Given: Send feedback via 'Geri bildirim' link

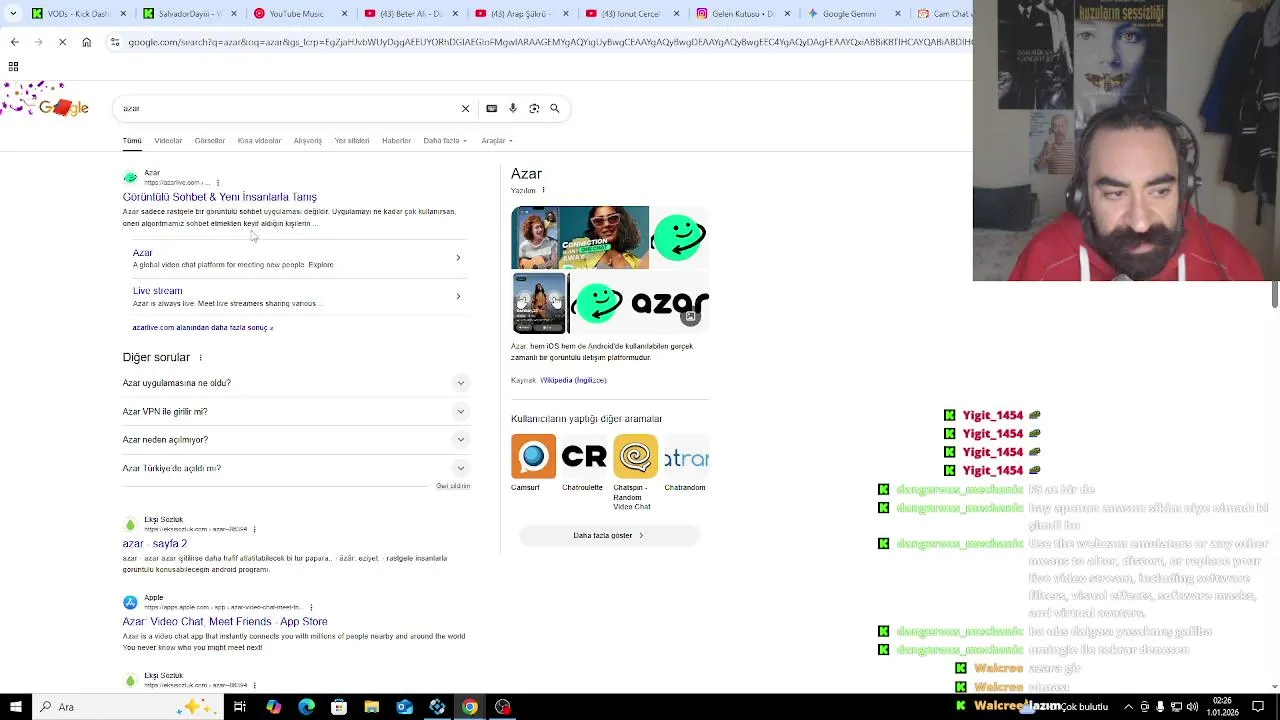Looking at the screenshot, I should click(453, 486).
